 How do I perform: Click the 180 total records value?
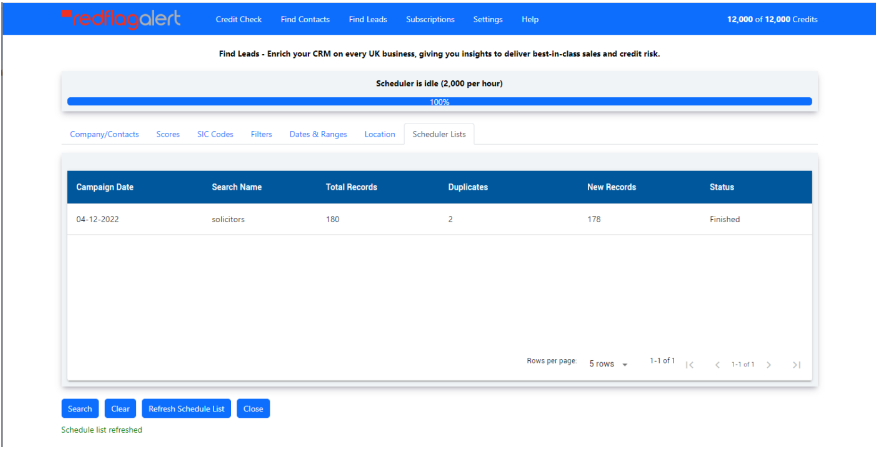pos(332,220)
